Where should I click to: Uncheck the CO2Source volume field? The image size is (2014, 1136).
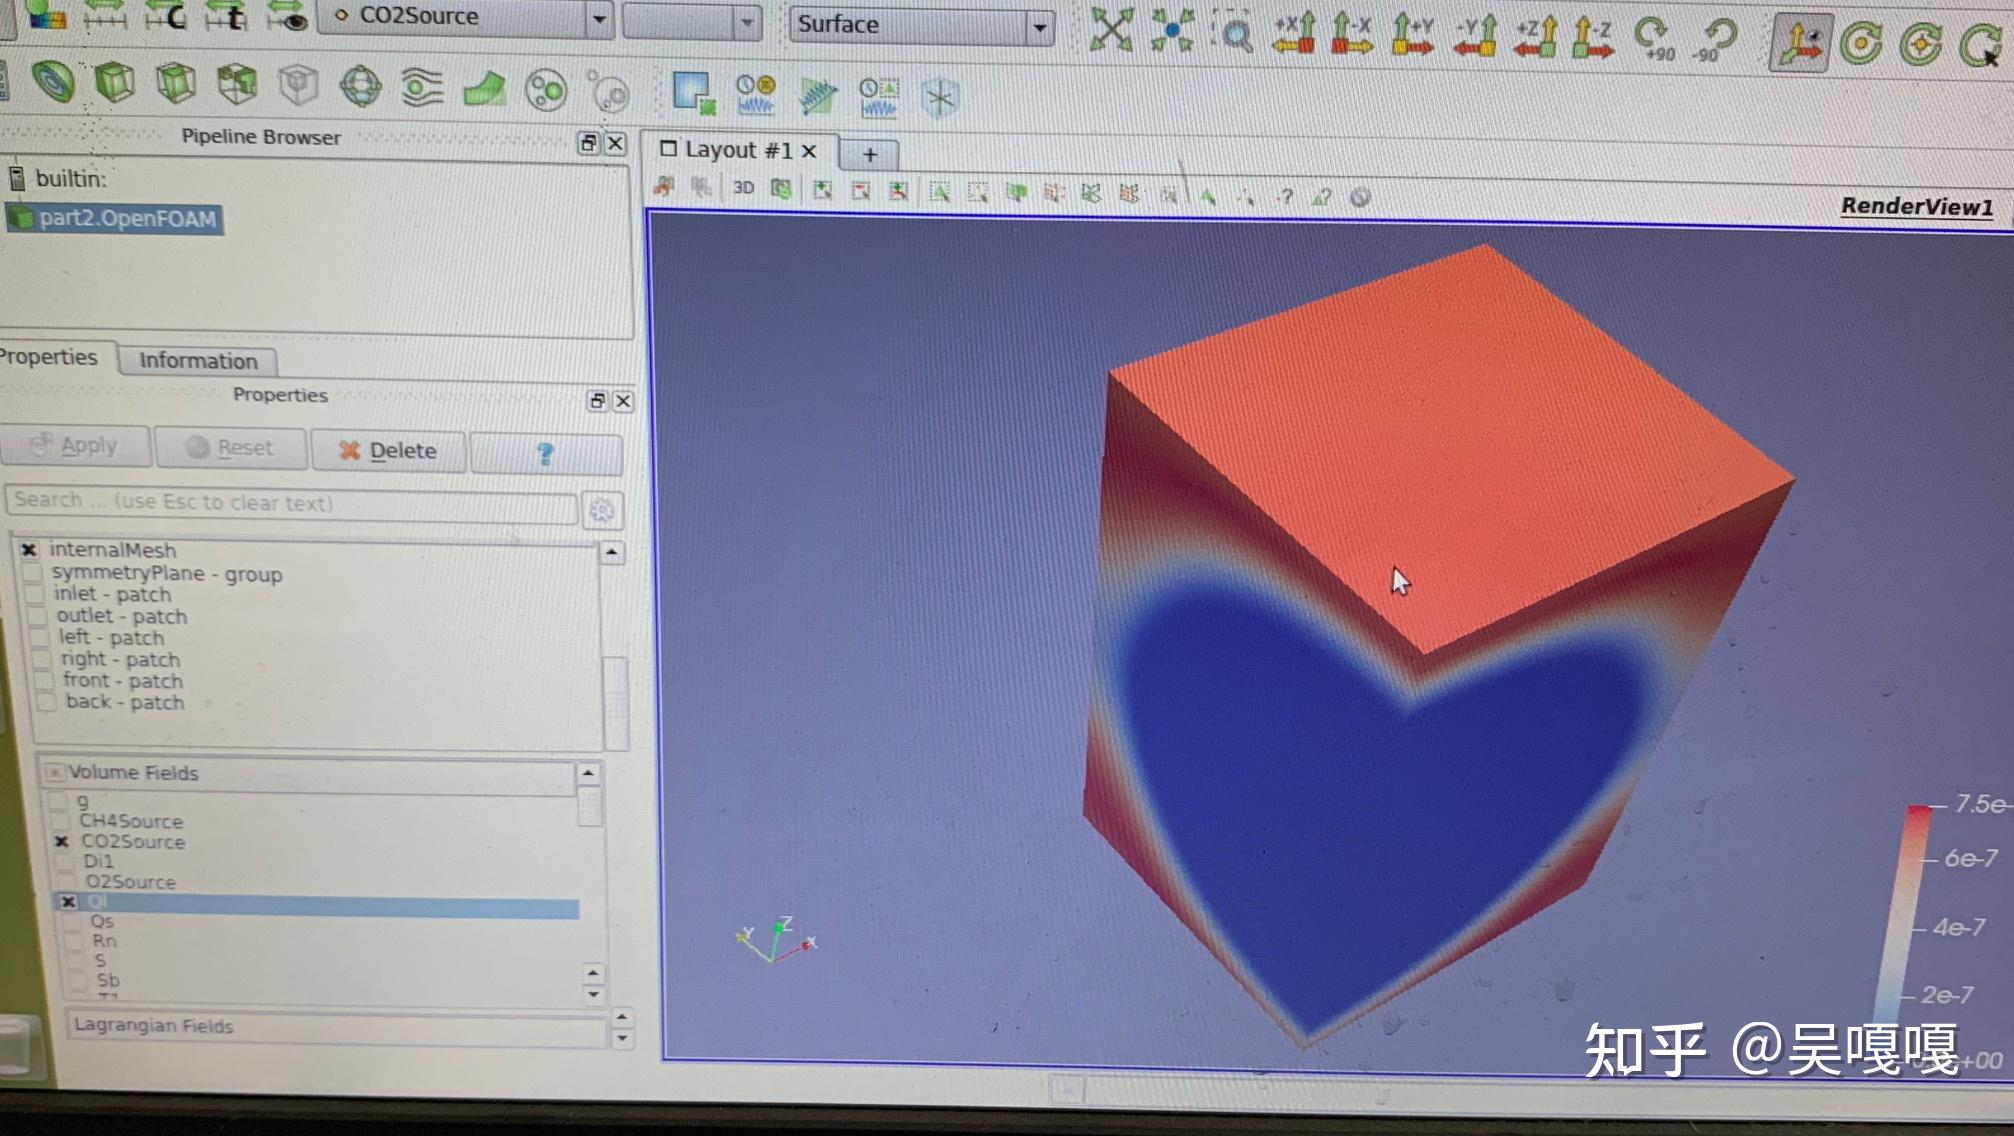62,842
